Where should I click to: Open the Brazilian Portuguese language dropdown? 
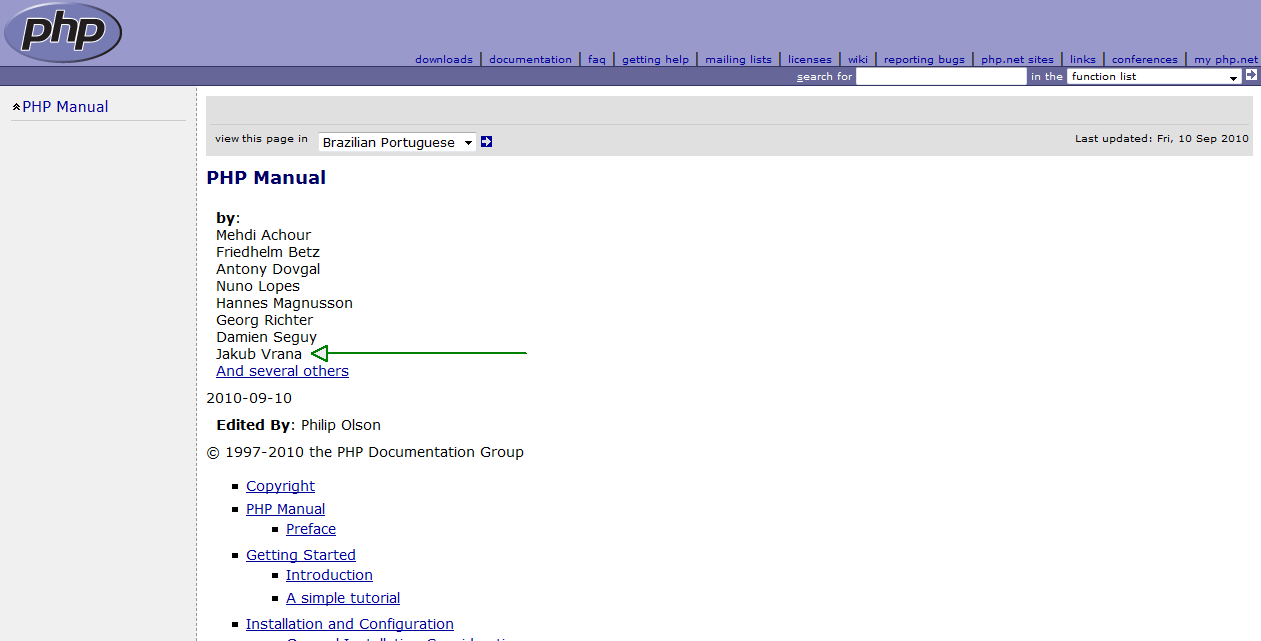(397, 142)
